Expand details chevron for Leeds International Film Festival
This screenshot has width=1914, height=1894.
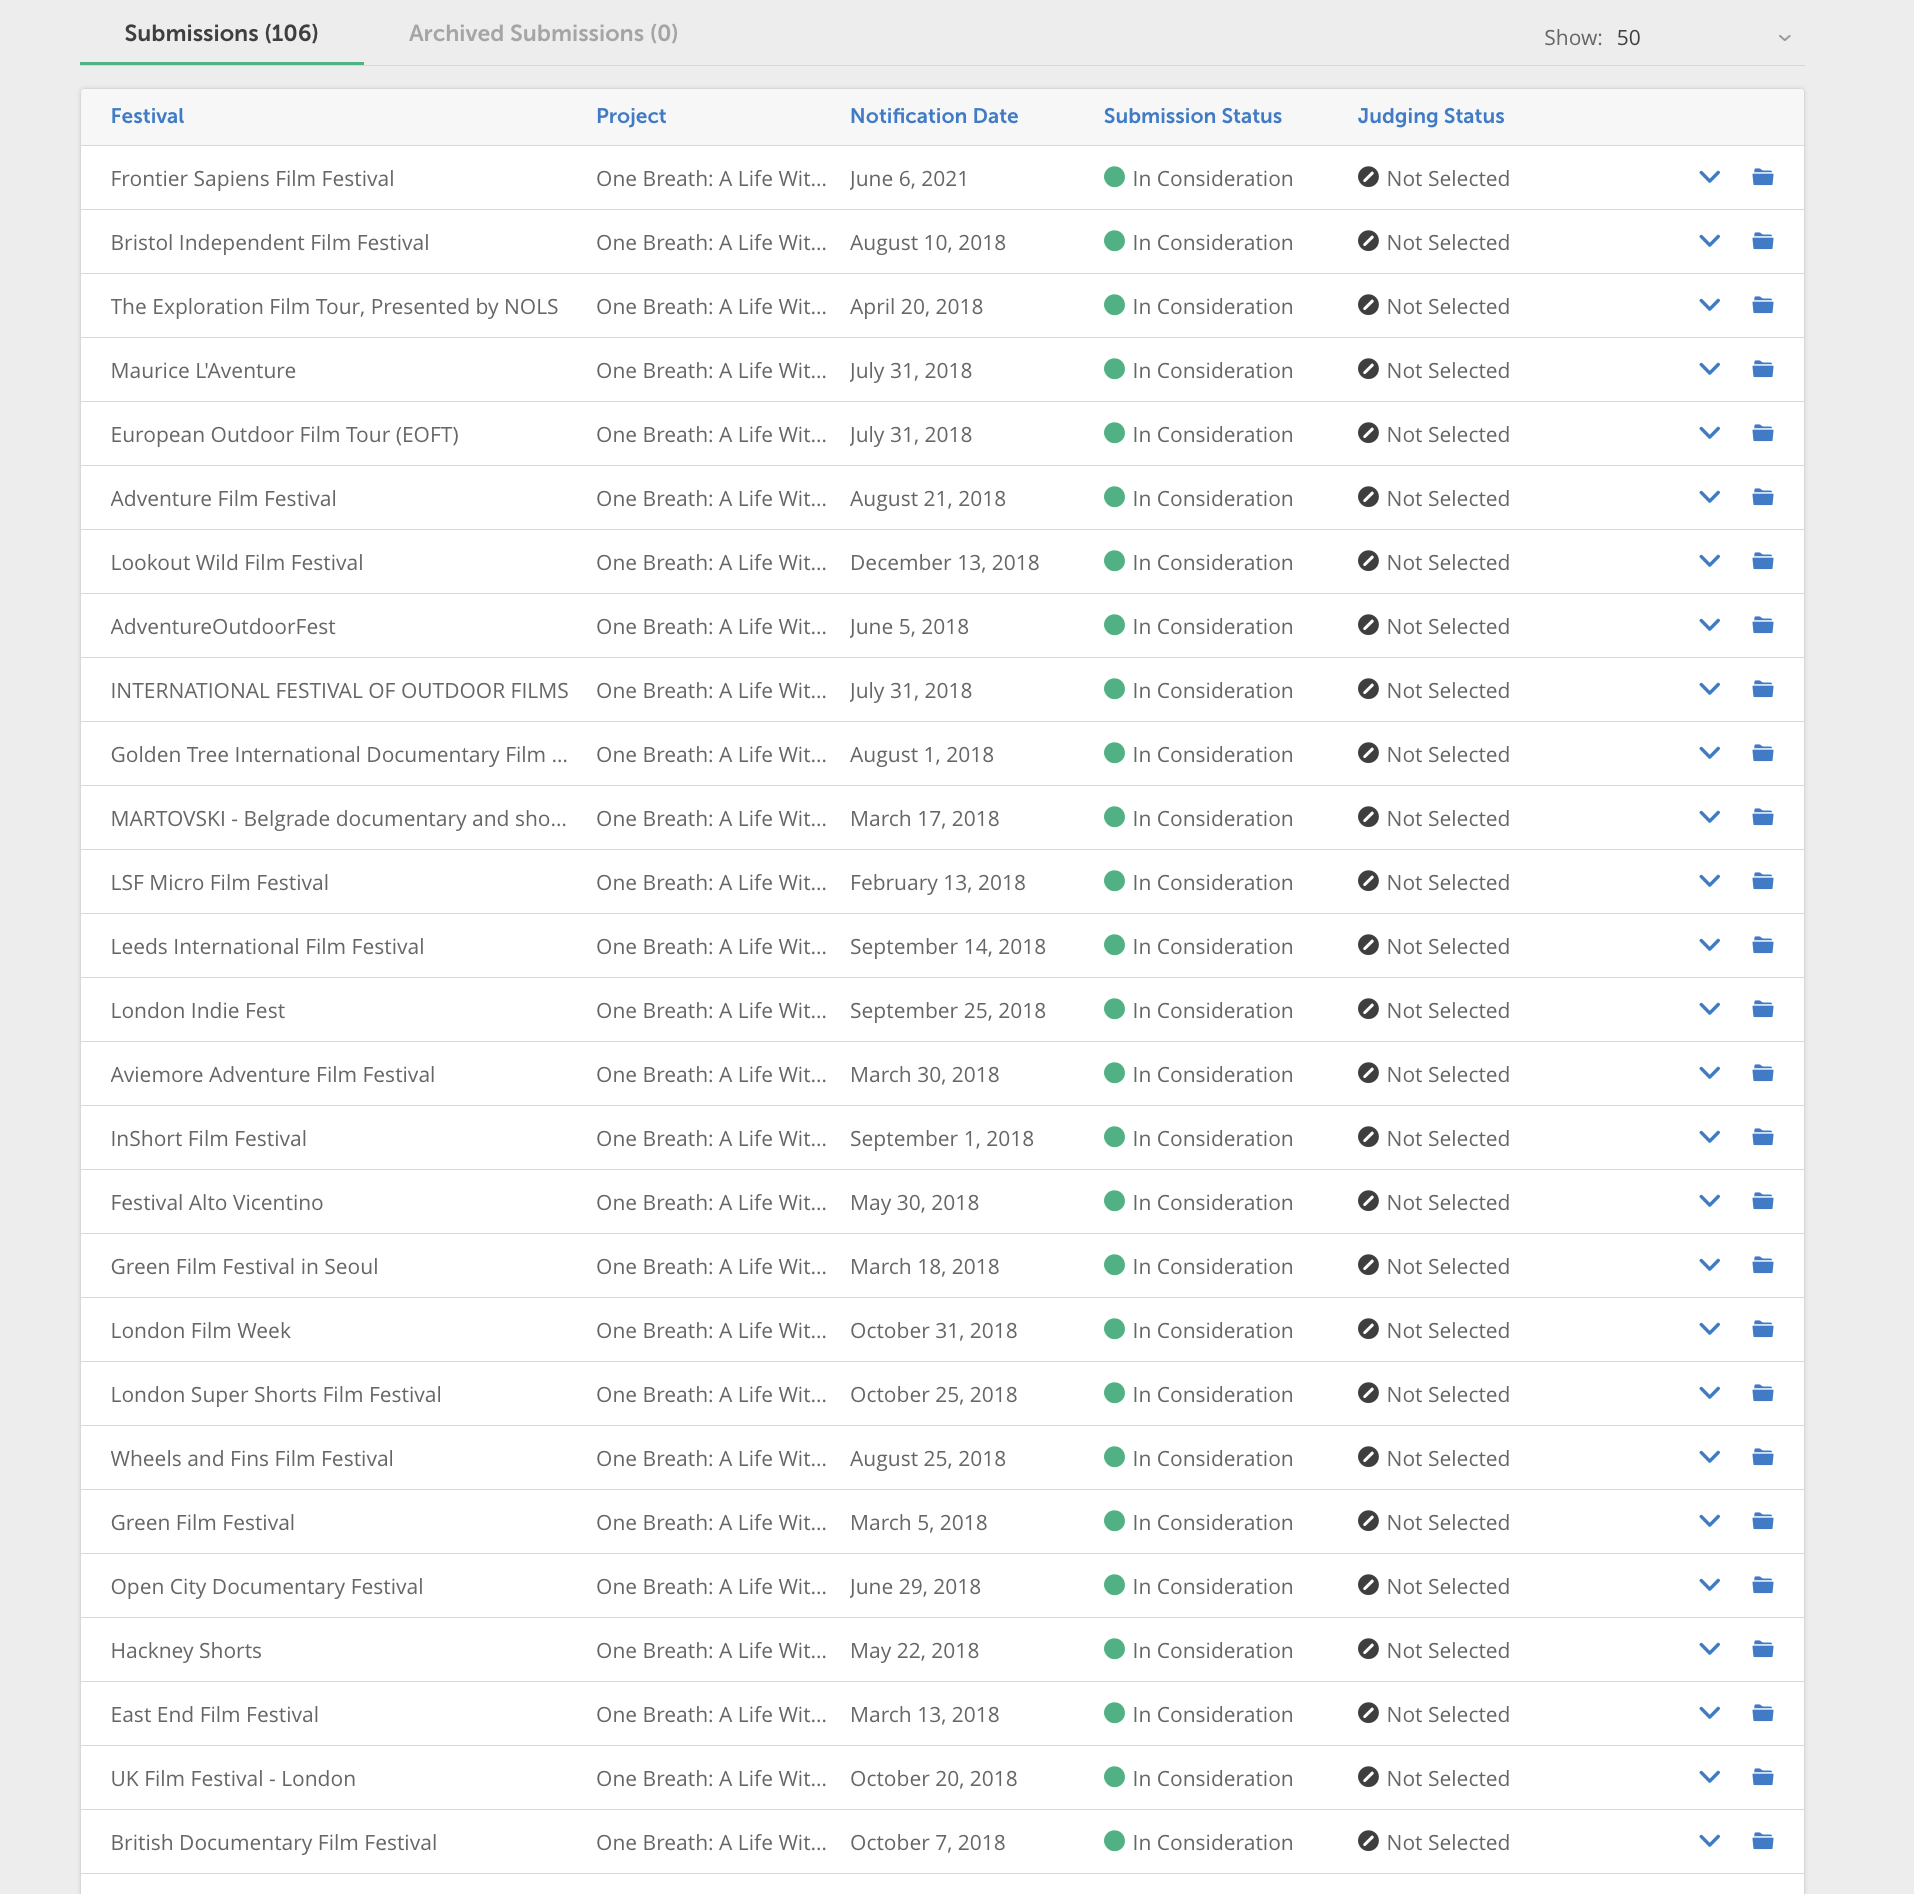1710,945
